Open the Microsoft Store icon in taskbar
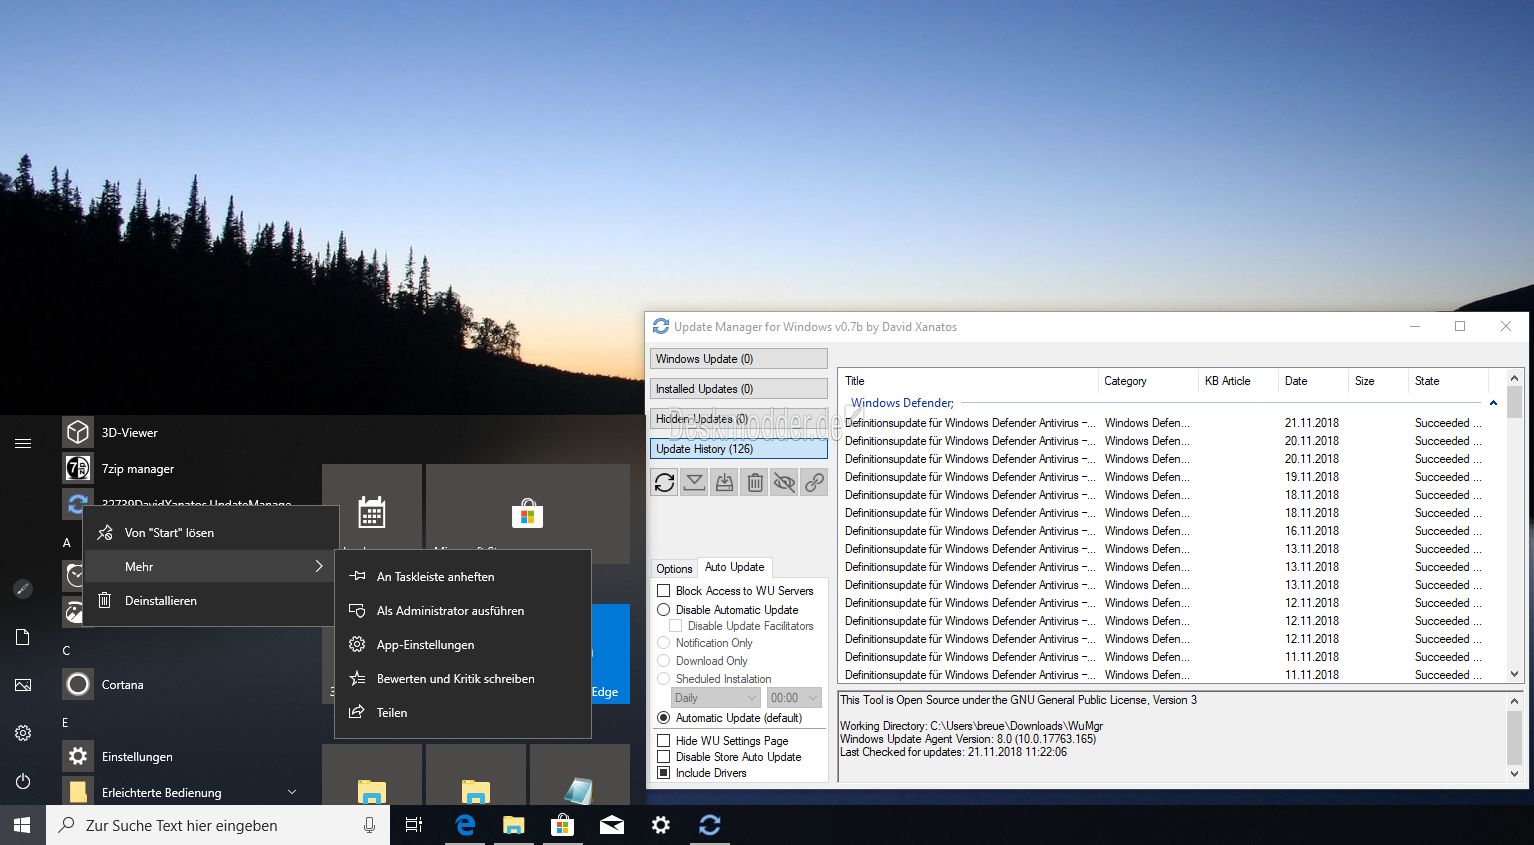This screenshot has height=845, width=1534. [x=563, y=825]
